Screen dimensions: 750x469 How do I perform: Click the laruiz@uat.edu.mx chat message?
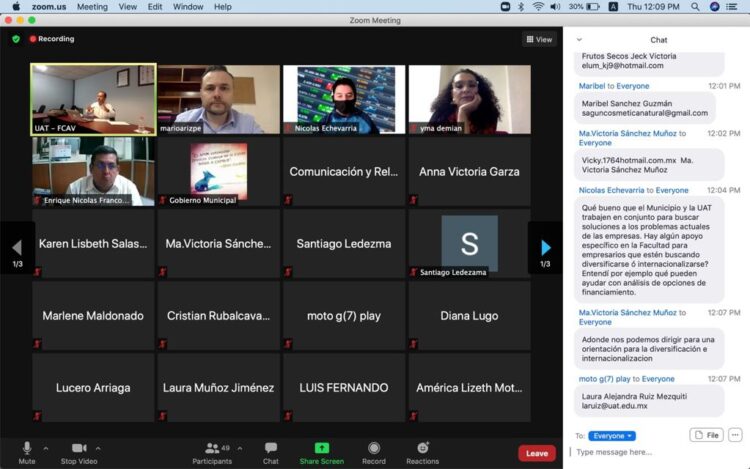[649, 401]
